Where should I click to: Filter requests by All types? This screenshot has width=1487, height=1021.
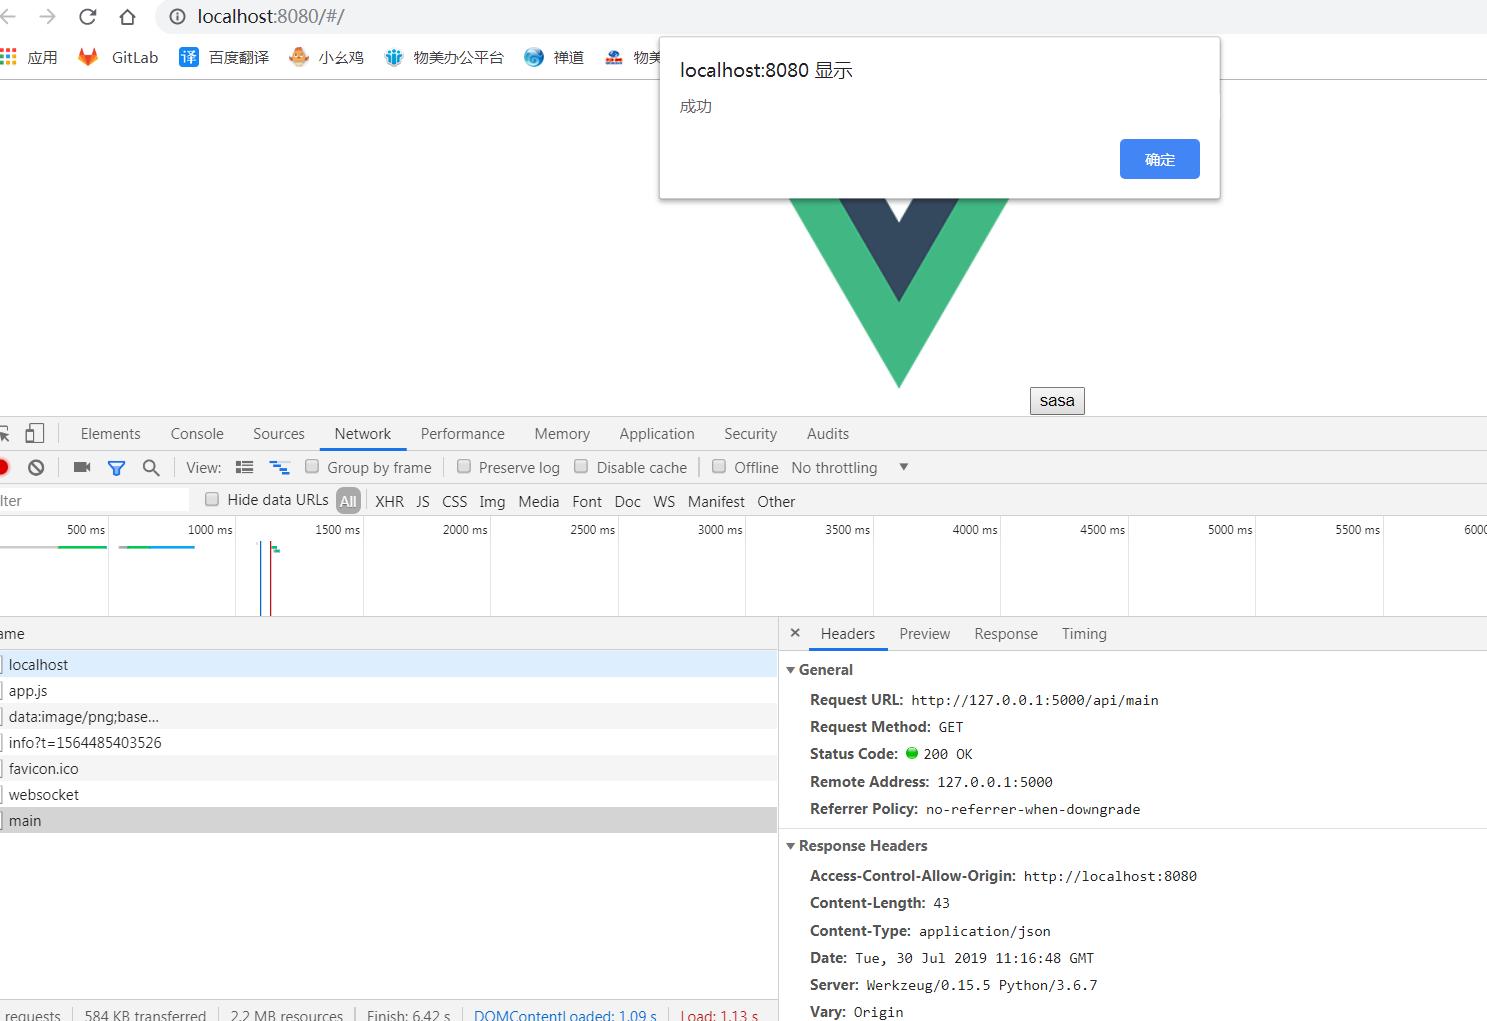(348, 501)
